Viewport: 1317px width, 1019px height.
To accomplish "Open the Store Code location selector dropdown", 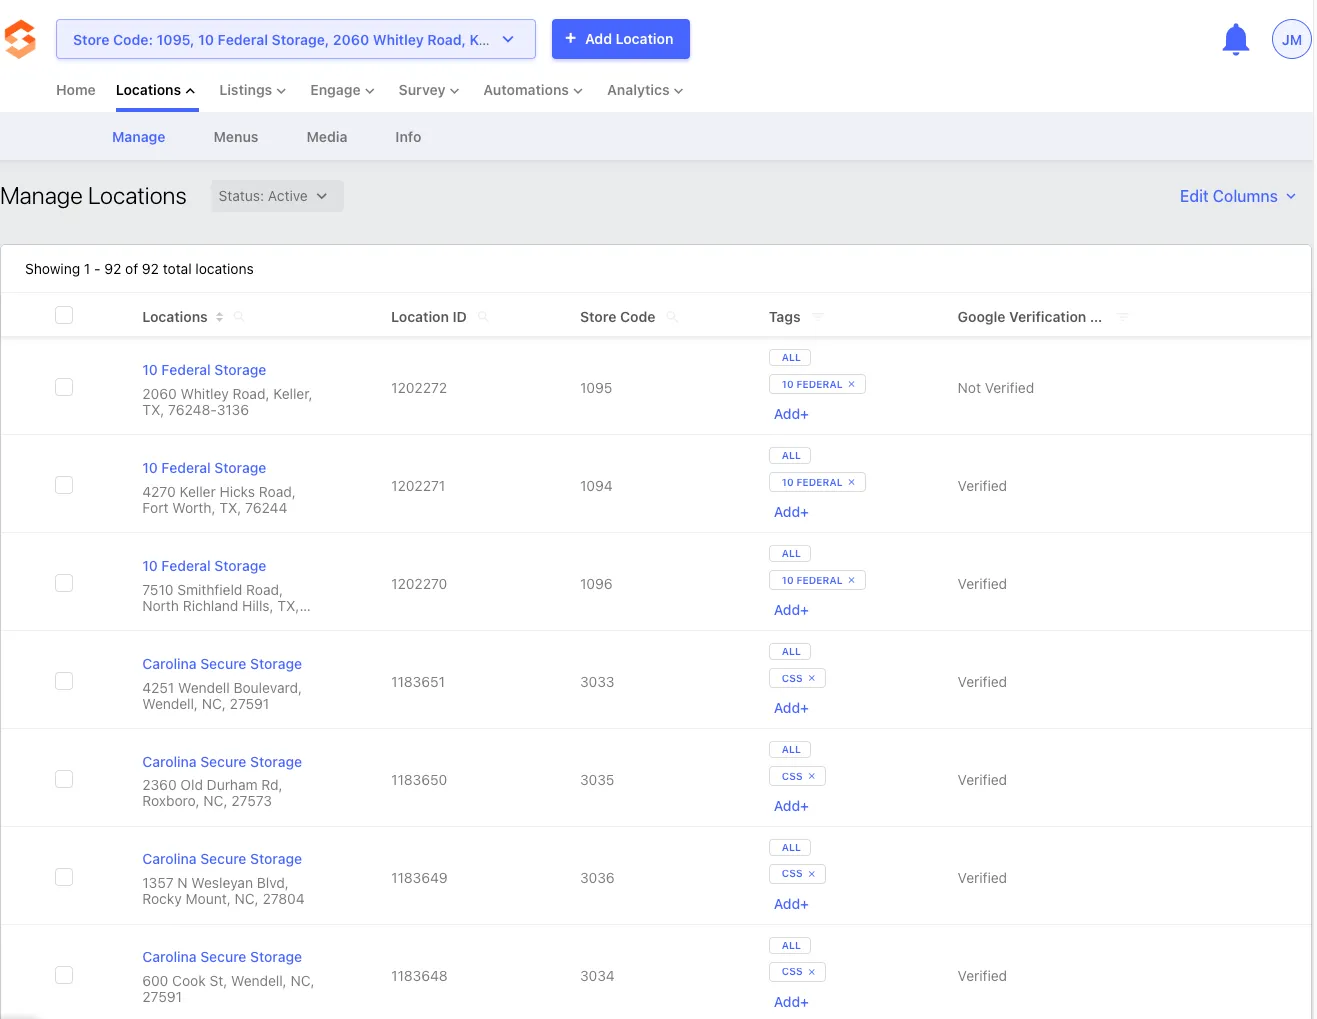I will click(x=296, y=39).
